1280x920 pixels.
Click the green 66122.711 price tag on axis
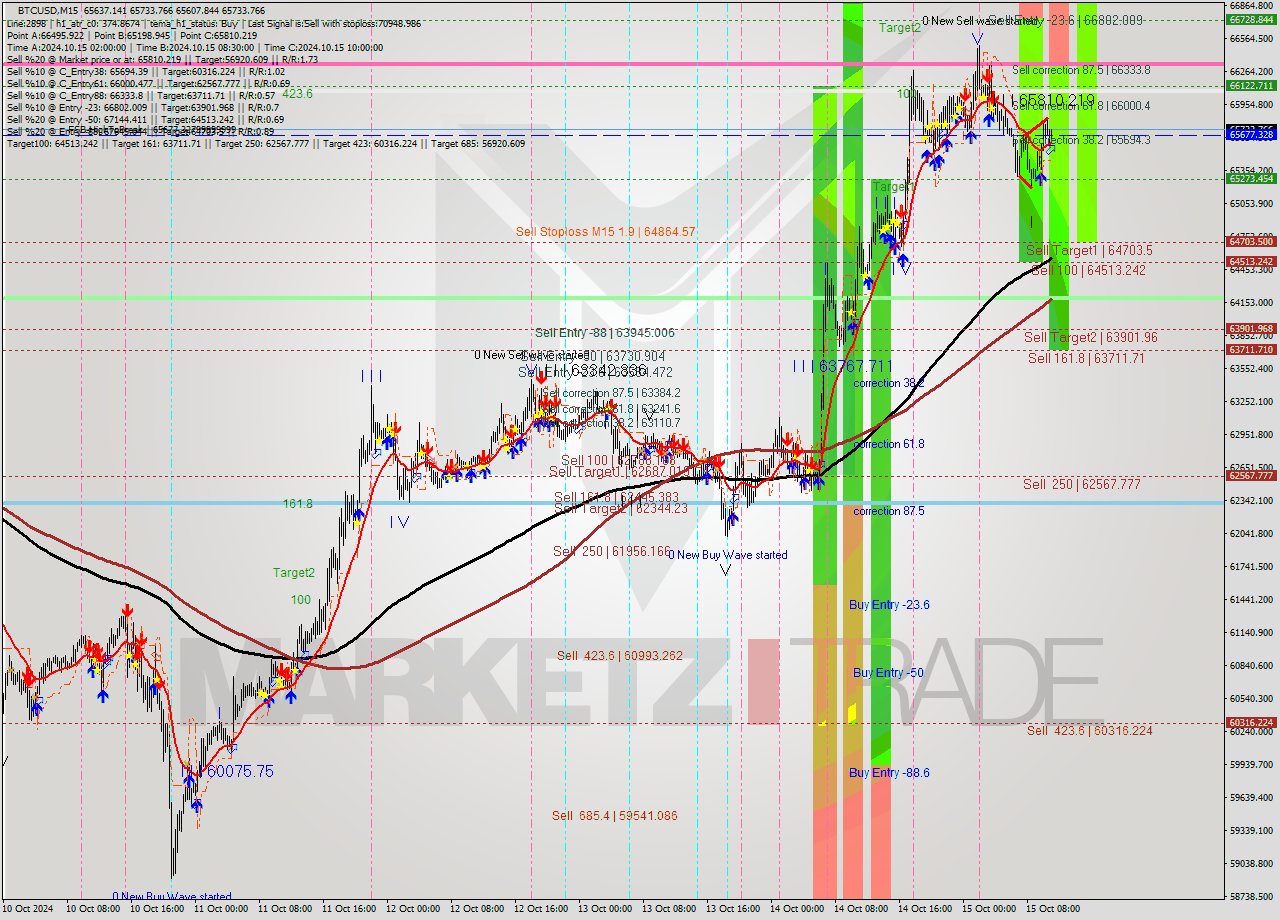(x=1251, y=86)
